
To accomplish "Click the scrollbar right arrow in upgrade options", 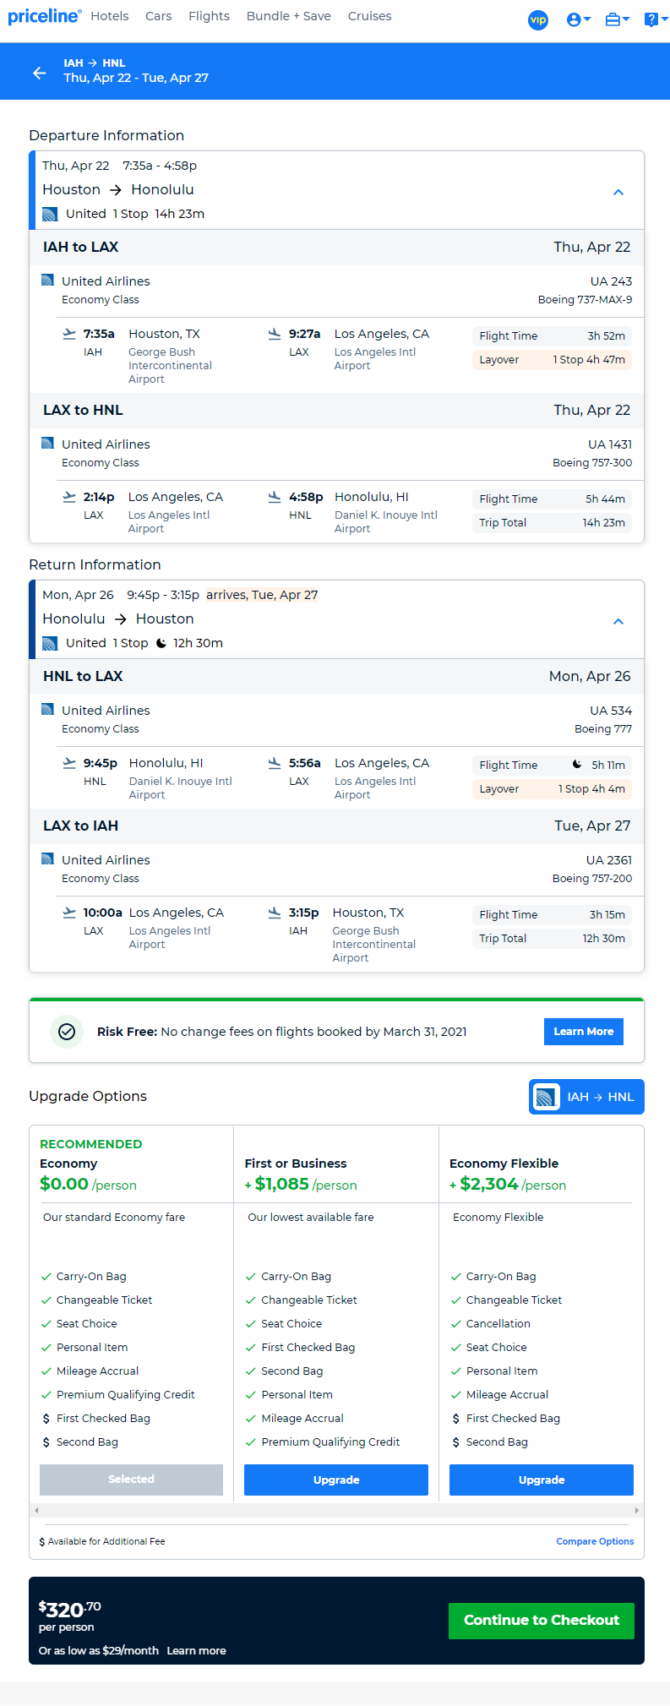I will [x=636, y=1510].
